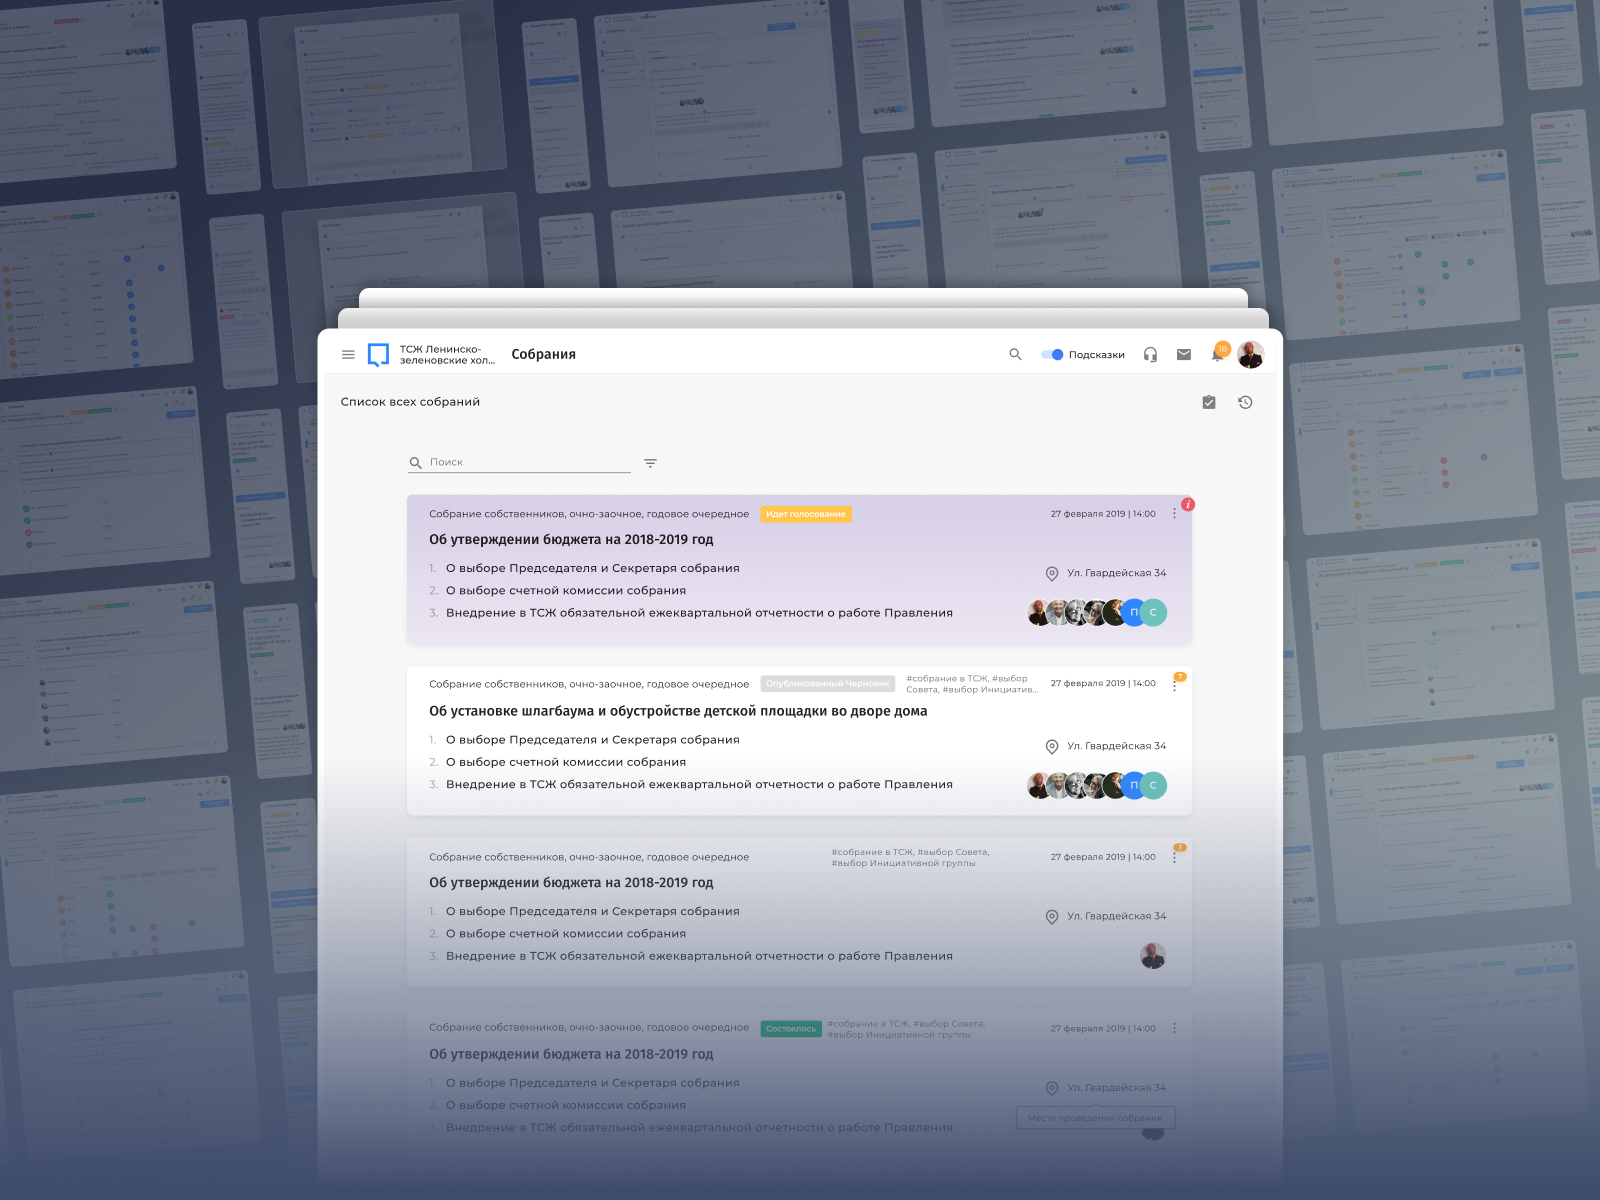Open the hamburger navigation menu
1600x1200 pixels.
348,354
